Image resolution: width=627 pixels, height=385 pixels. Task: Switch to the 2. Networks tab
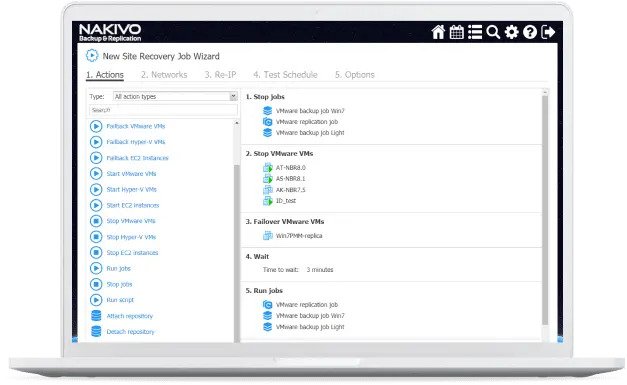click(164, 75)
